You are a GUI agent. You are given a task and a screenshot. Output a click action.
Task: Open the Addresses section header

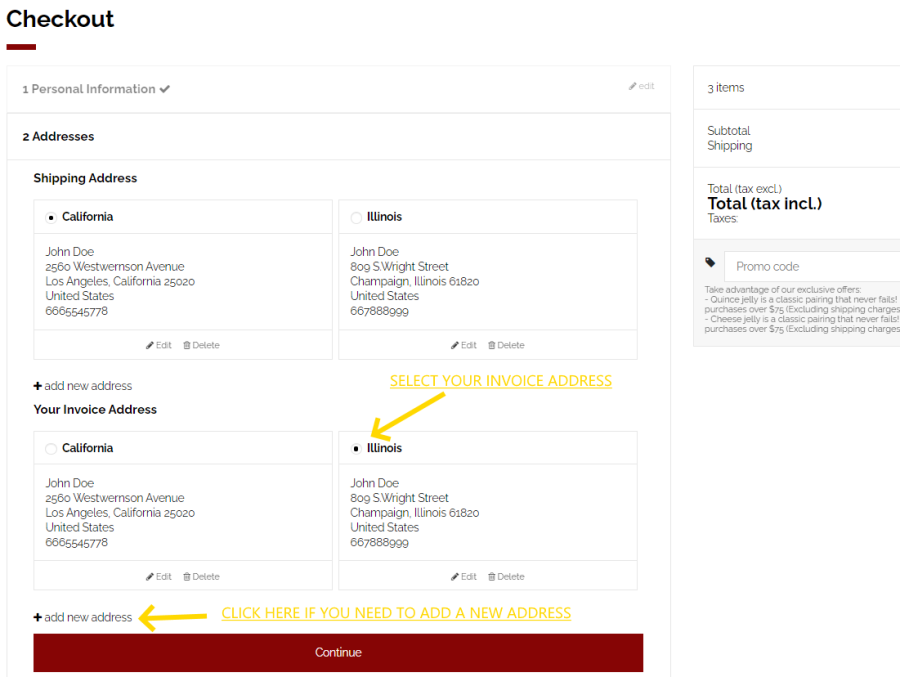pos(58,136)
